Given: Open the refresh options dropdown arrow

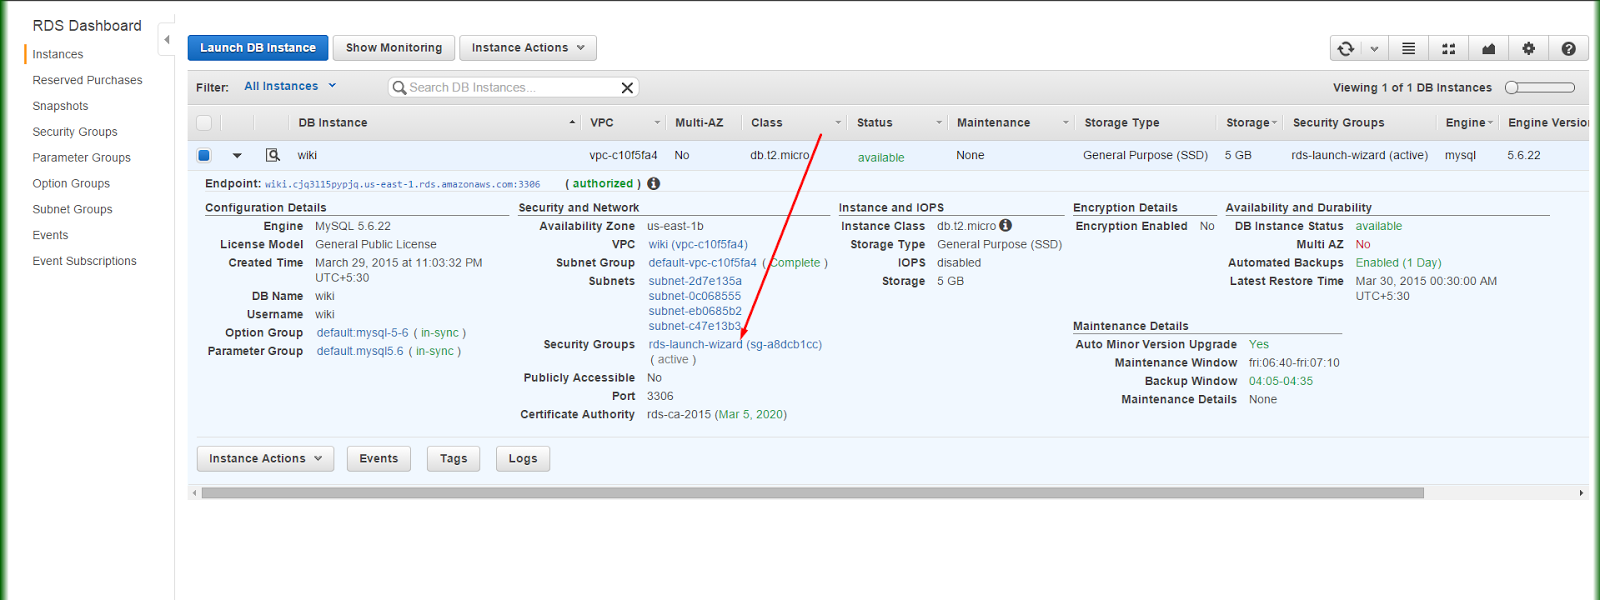Looking at the screenshot, I should click(x=1375, y=48).
